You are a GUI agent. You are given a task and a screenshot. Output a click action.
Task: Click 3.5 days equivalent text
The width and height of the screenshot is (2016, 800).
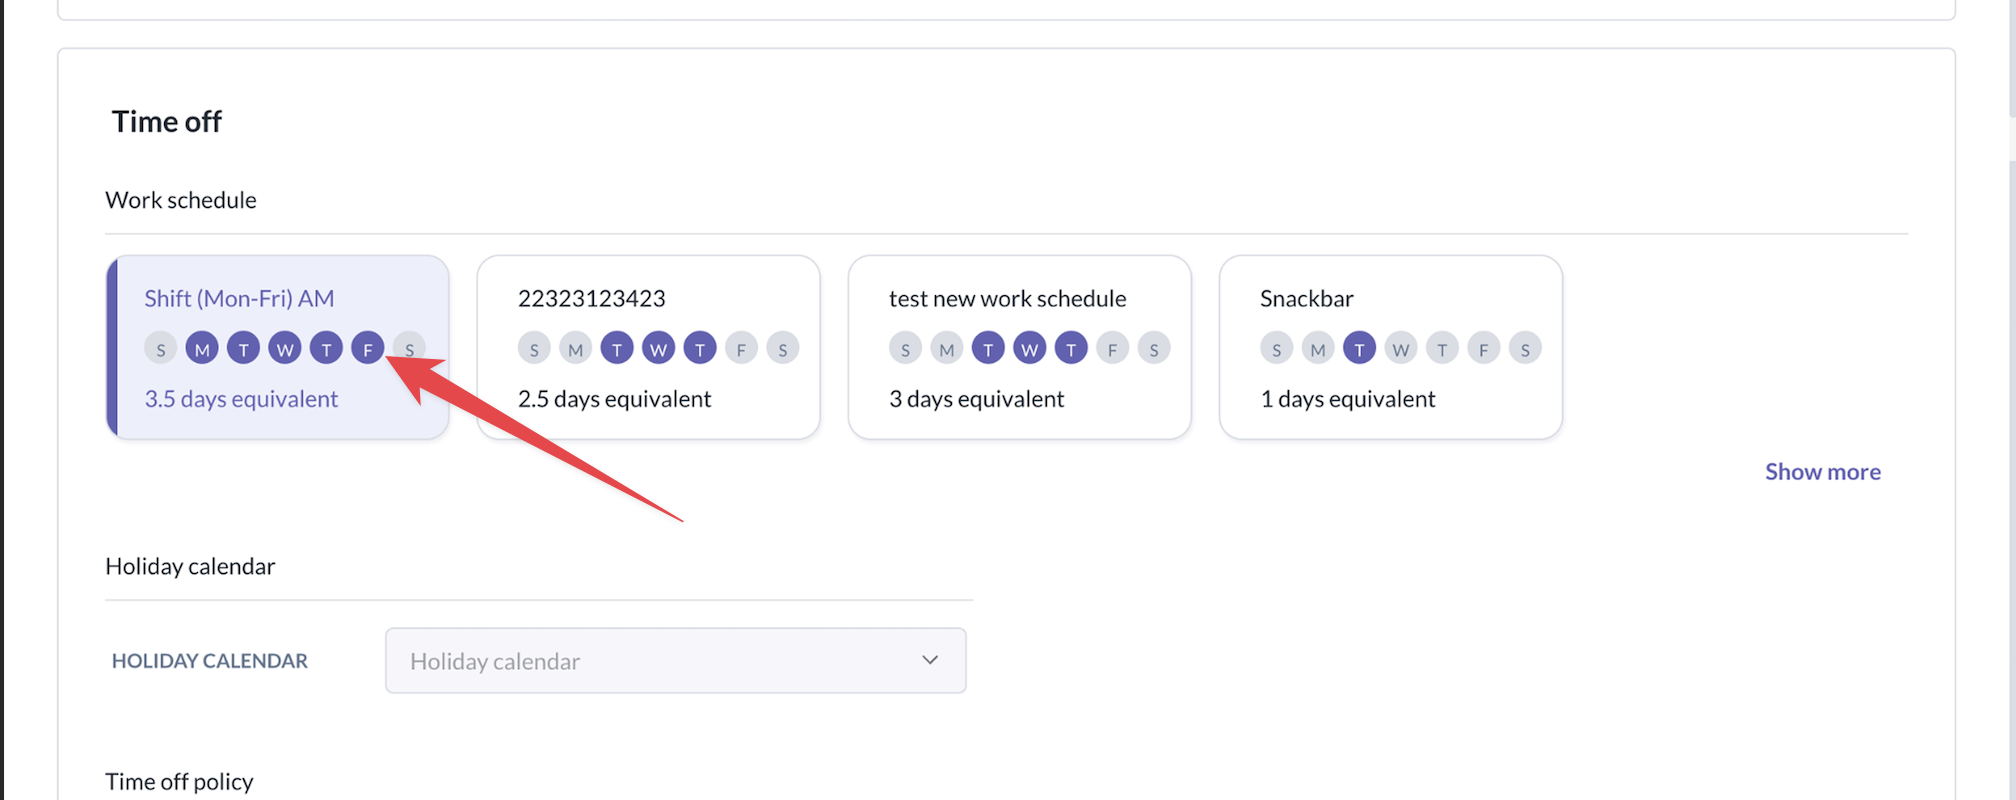[x=241, y=399]
